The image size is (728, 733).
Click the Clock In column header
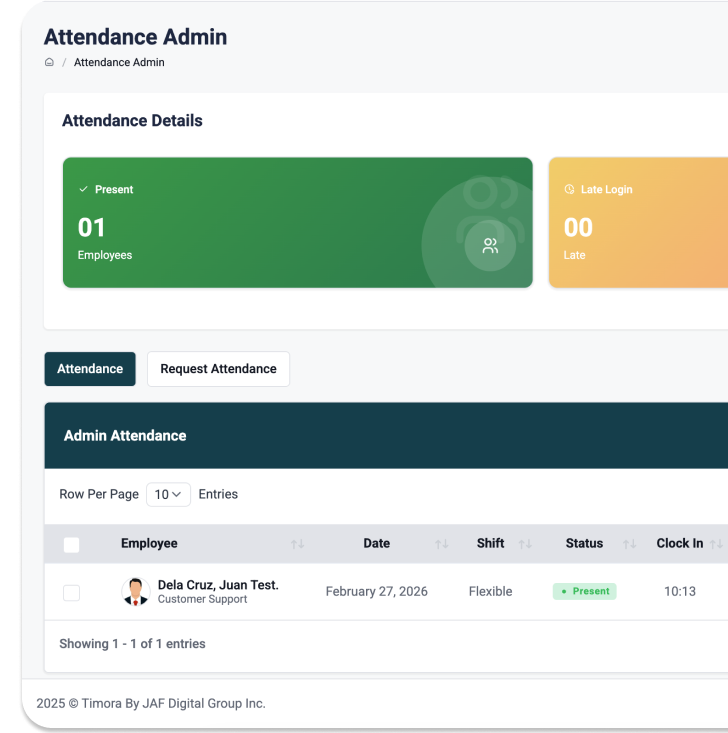680,543
